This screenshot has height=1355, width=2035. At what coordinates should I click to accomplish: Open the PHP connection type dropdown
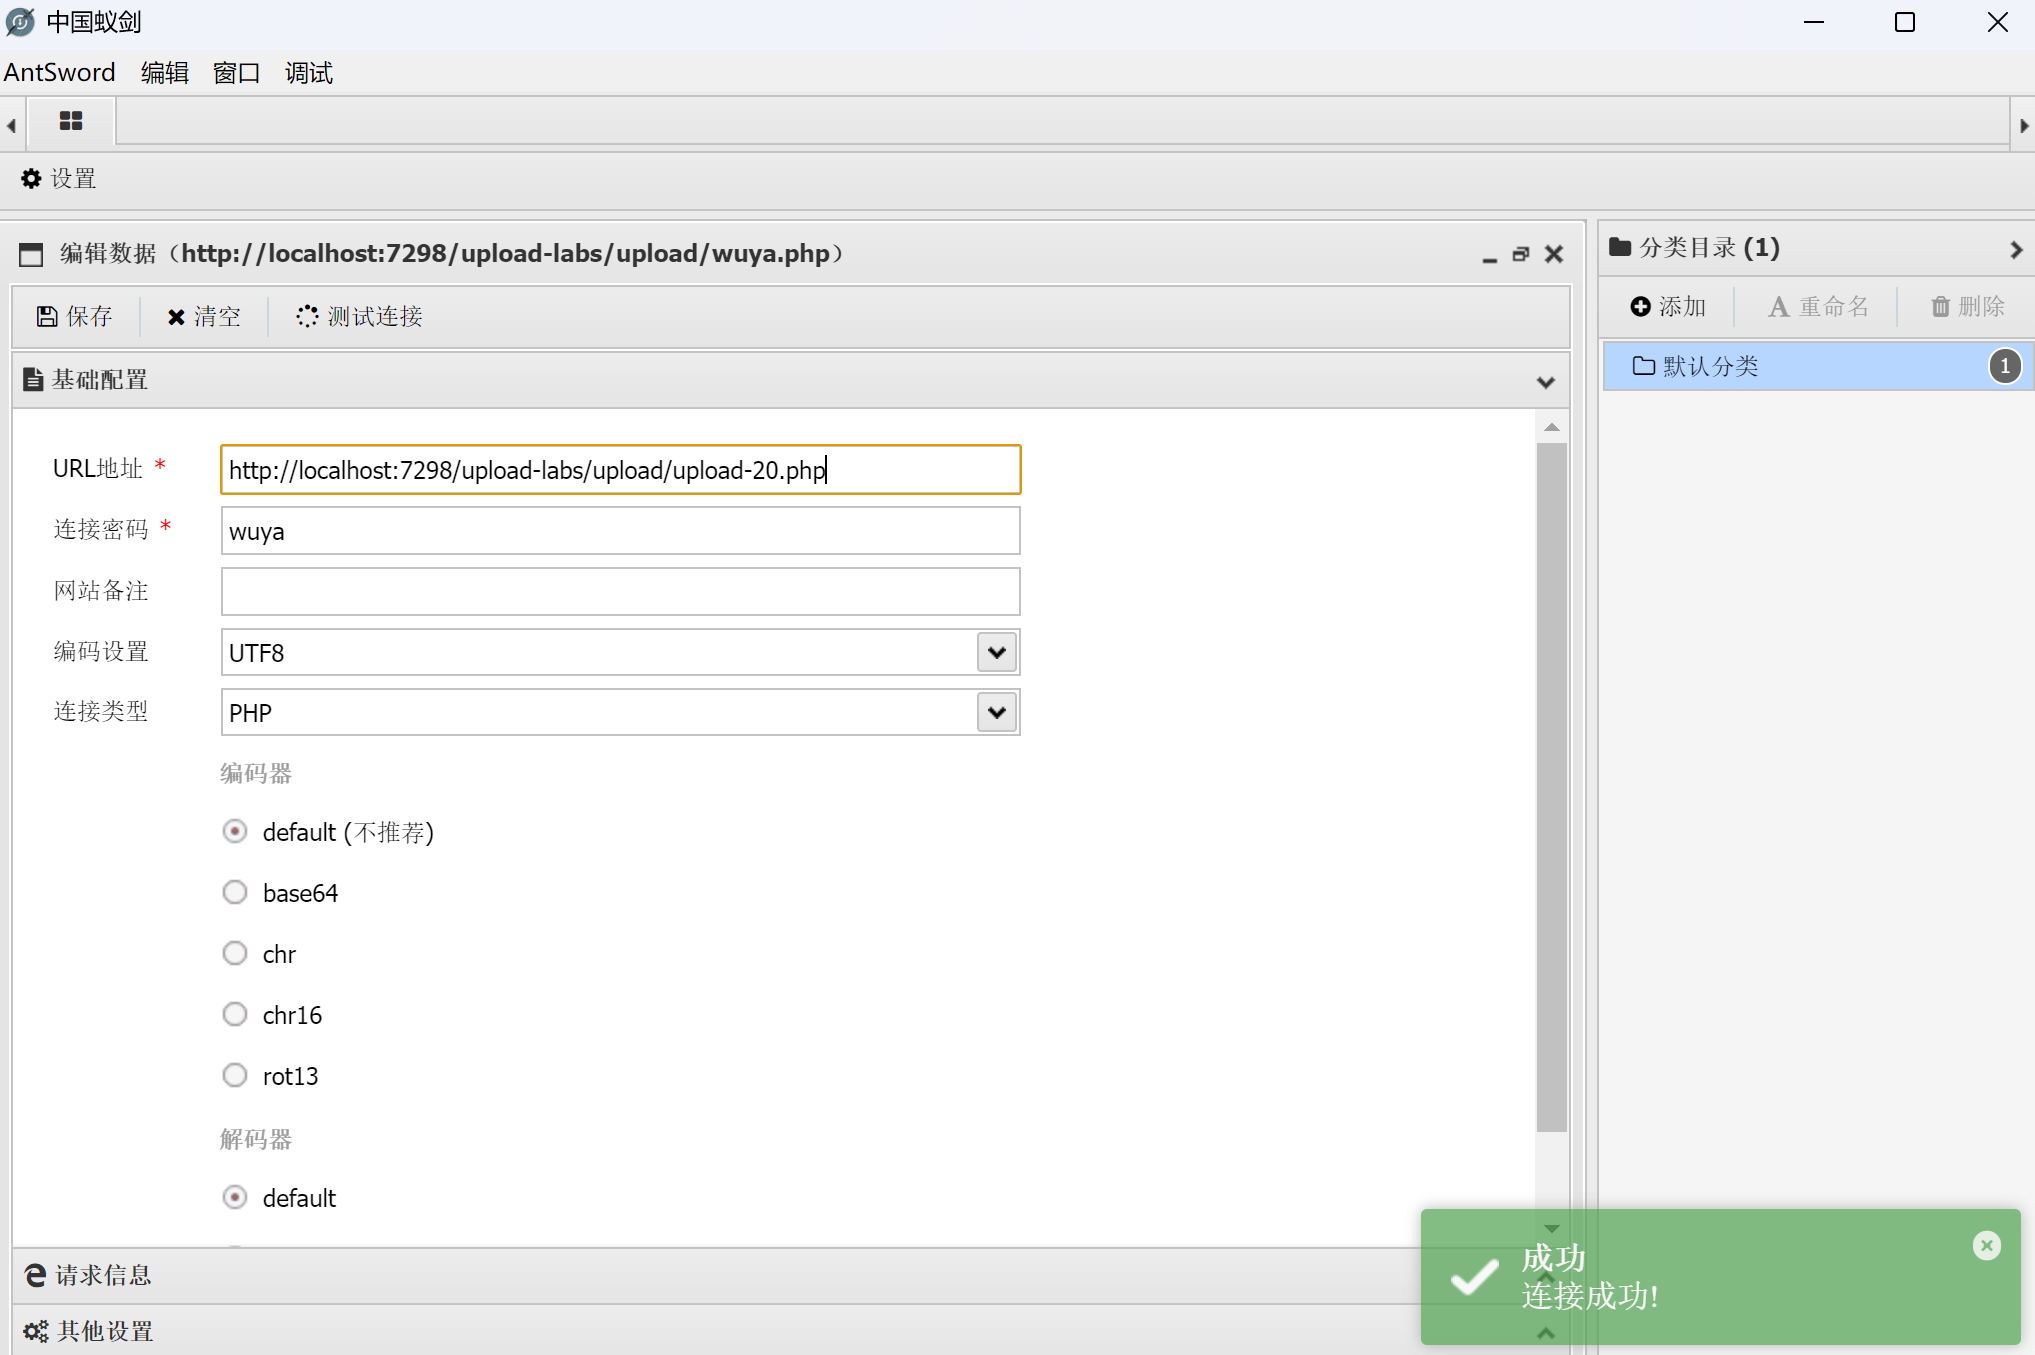(x=996, y=713)
